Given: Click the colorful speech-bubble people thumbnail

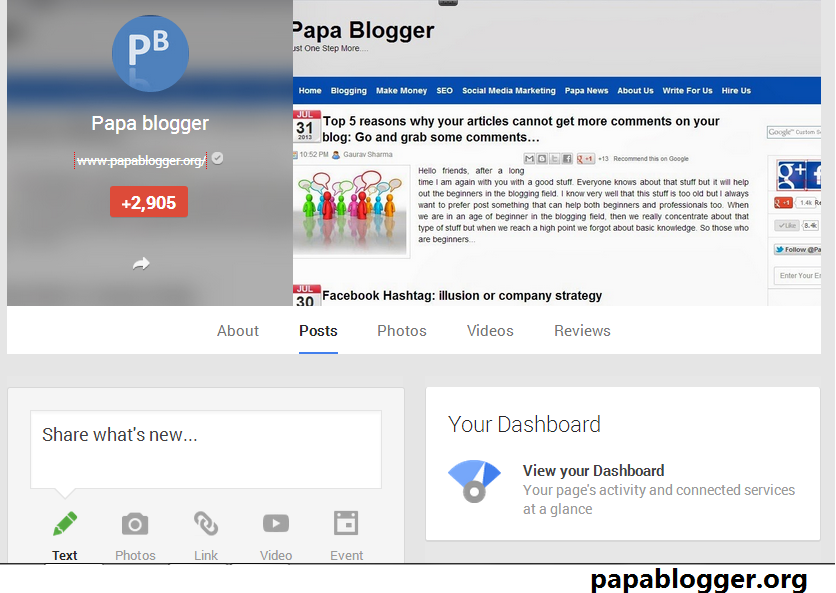Looking at the screenshot, I should [351, 212].
